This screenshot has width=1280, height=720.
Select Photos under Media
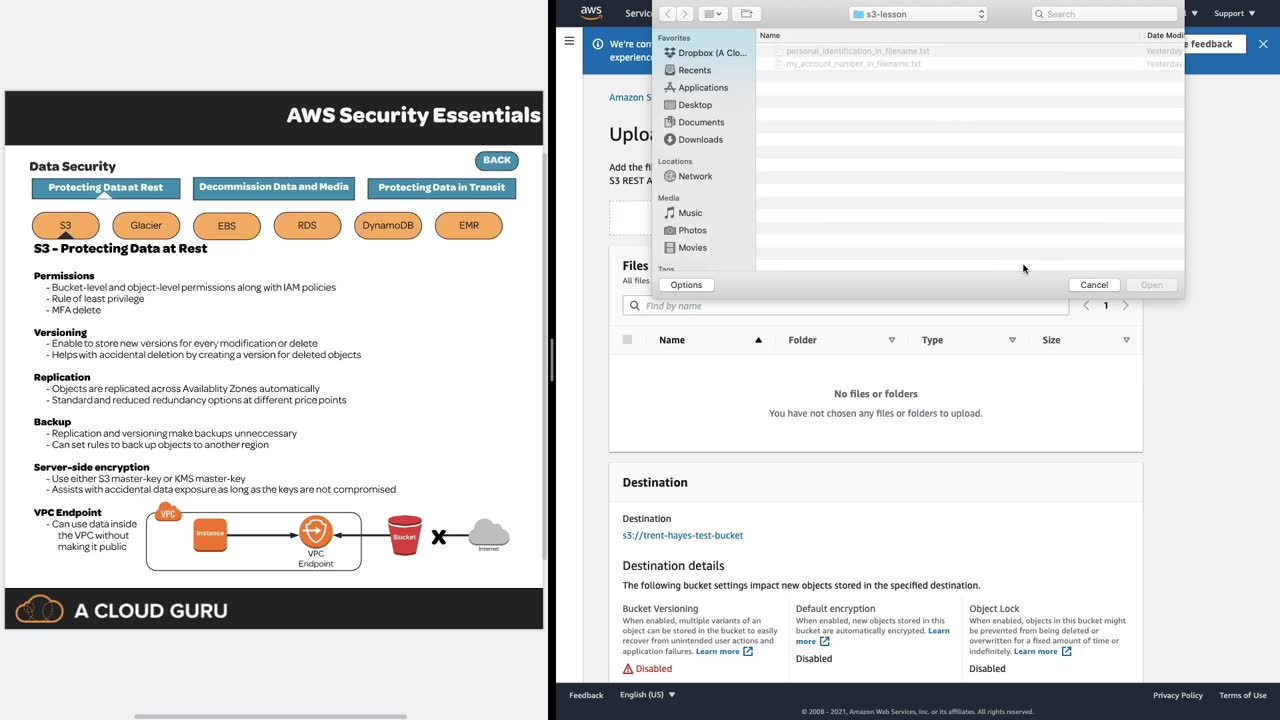pyautogui.click(x=685, y=230)
